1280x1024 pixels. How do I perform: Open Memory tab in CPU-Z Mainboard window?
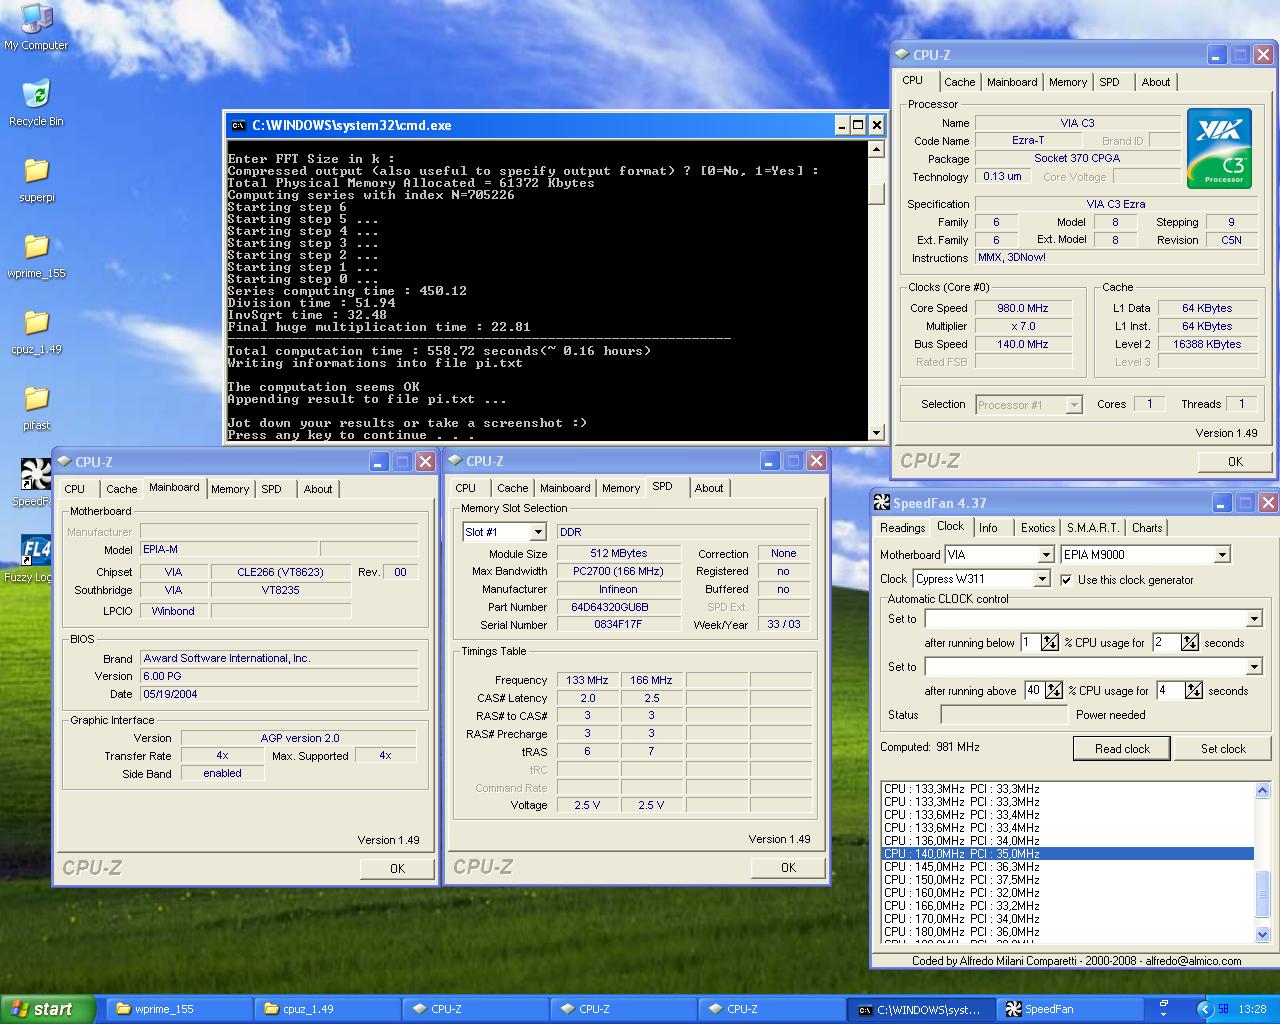click(x=229, y=489)
